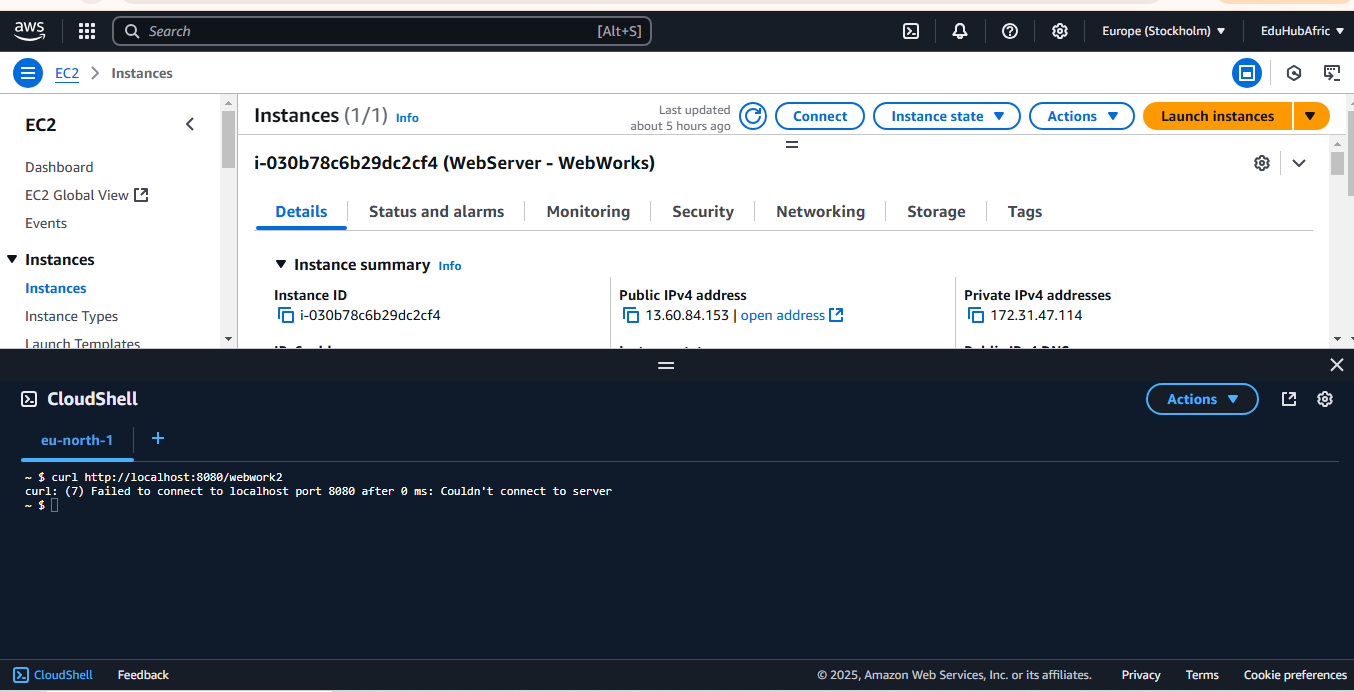Viewport: 1354px width, 692px height.
Task: Open the Info link beside Instance summary
Action: click(450, 266)
